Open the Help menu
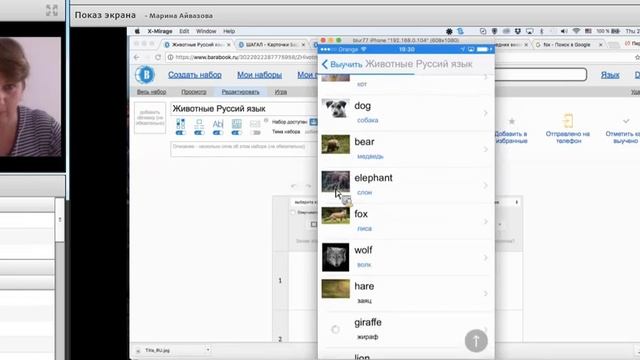 229,31
